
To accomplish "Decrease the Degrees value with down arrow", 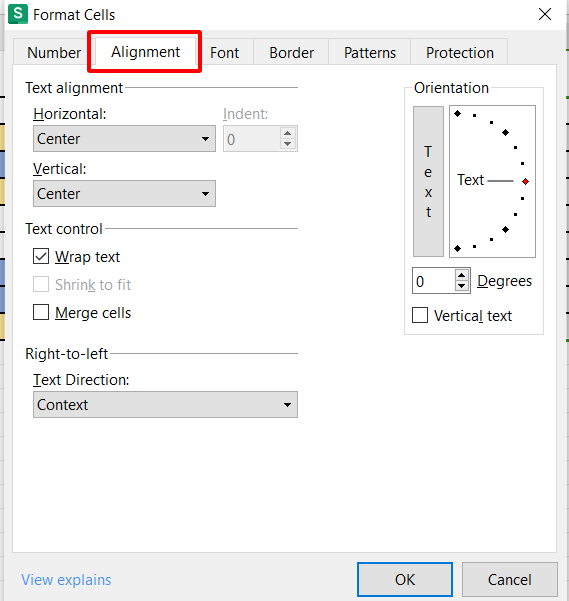I will pyautogui.click(x=462, y=286).
